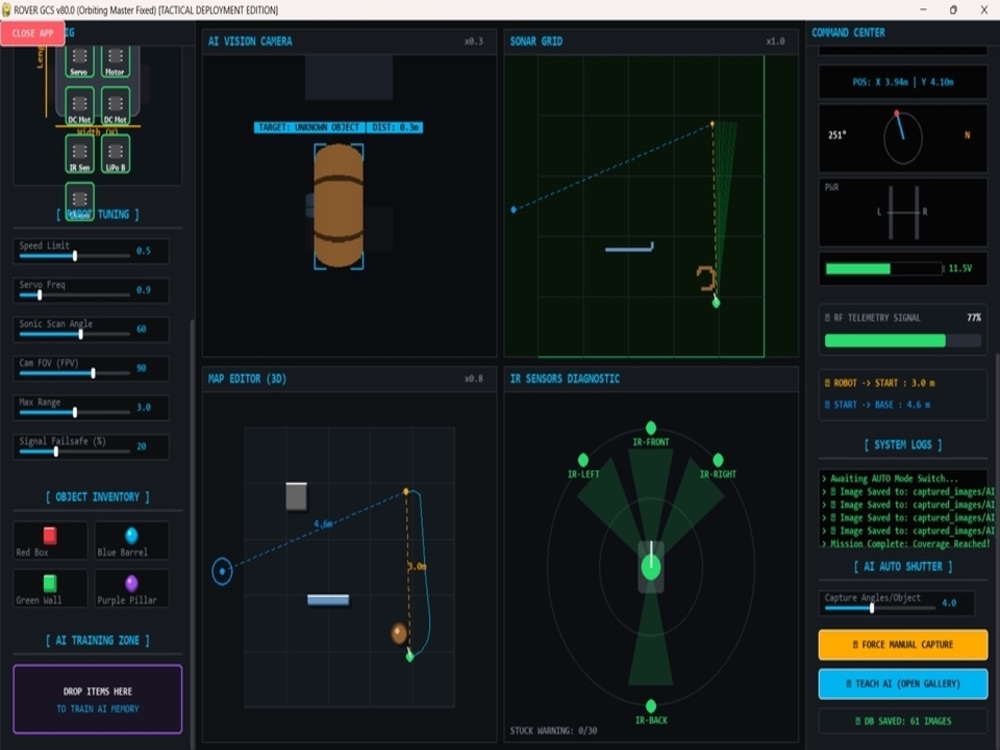The height and width of the screenshot is (750, 1000).
Task: Pick the Green Wall inventory item
Action: tap(50, 588)
